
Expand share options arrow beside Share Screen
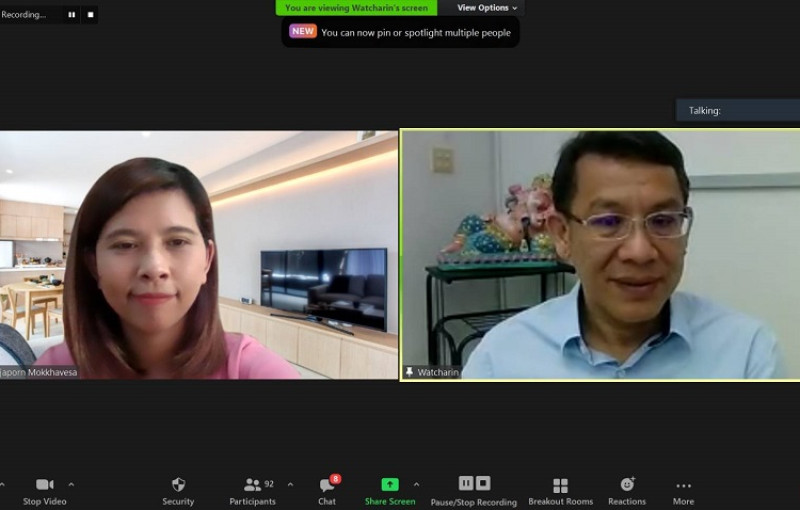[416, 484]
